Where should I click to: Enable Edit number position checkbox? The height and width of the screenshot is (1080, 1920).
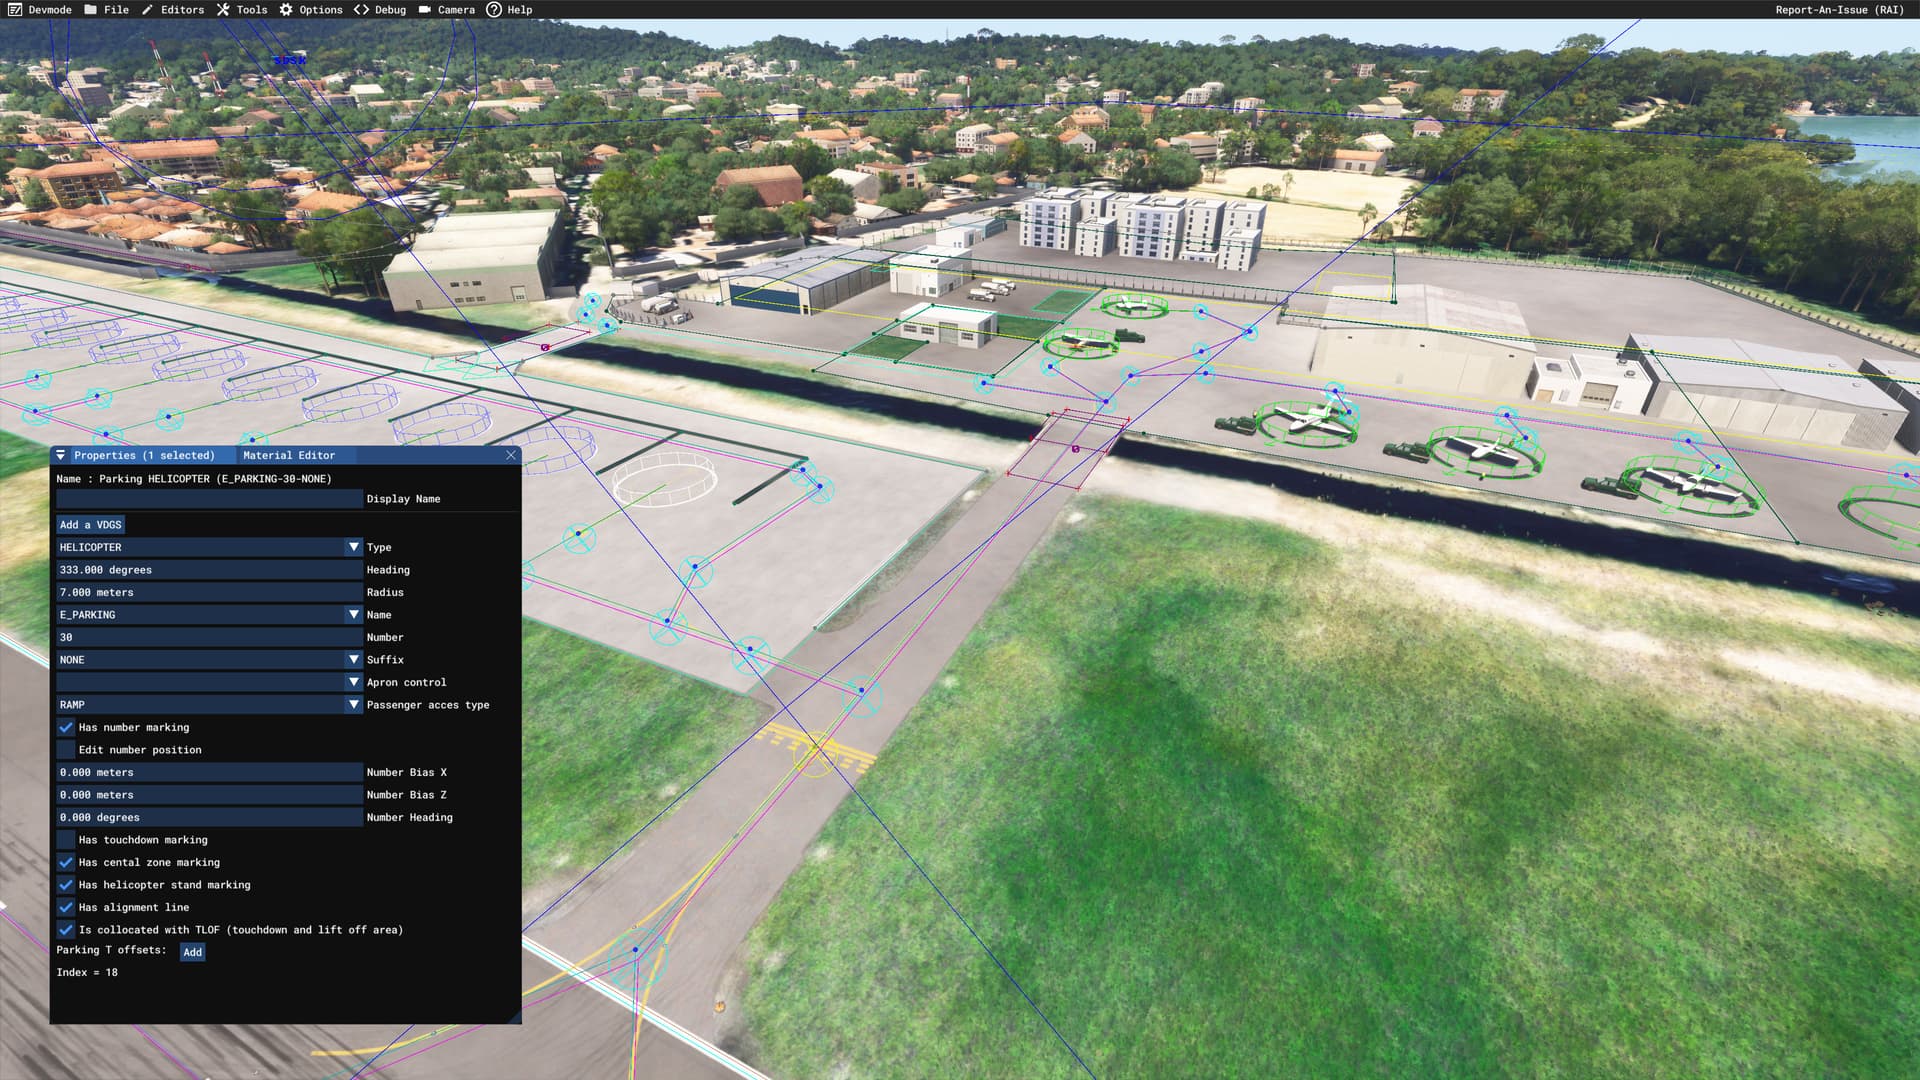point(66,749)
